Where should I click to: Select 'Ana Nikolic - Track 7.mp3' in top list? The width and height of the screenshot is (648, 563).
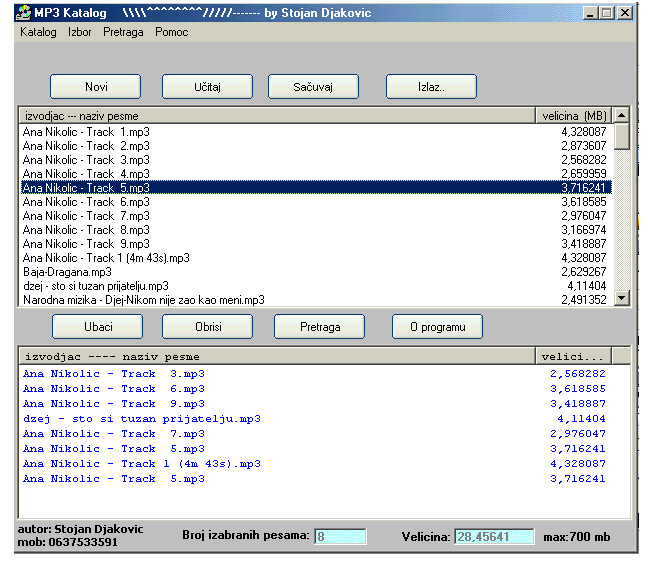pyautogui.click(x=316, y=216)
